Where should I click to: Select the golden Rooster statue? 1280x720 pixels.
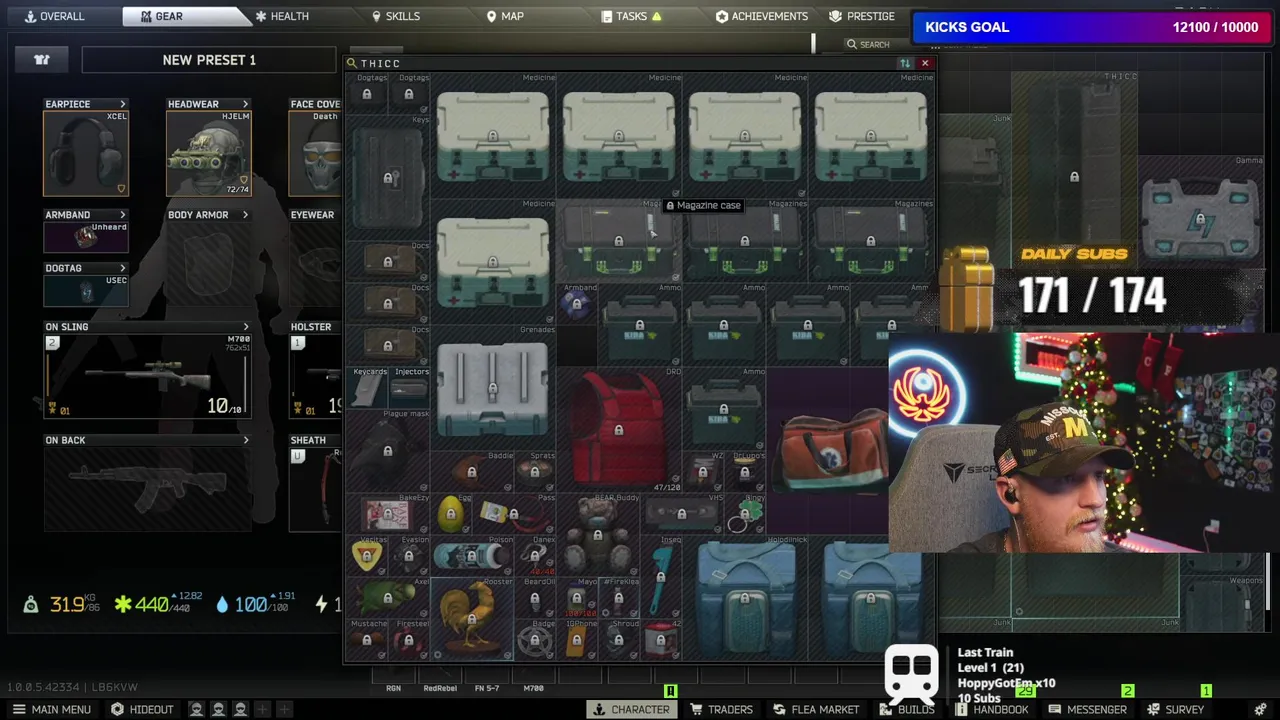point(472,618)
